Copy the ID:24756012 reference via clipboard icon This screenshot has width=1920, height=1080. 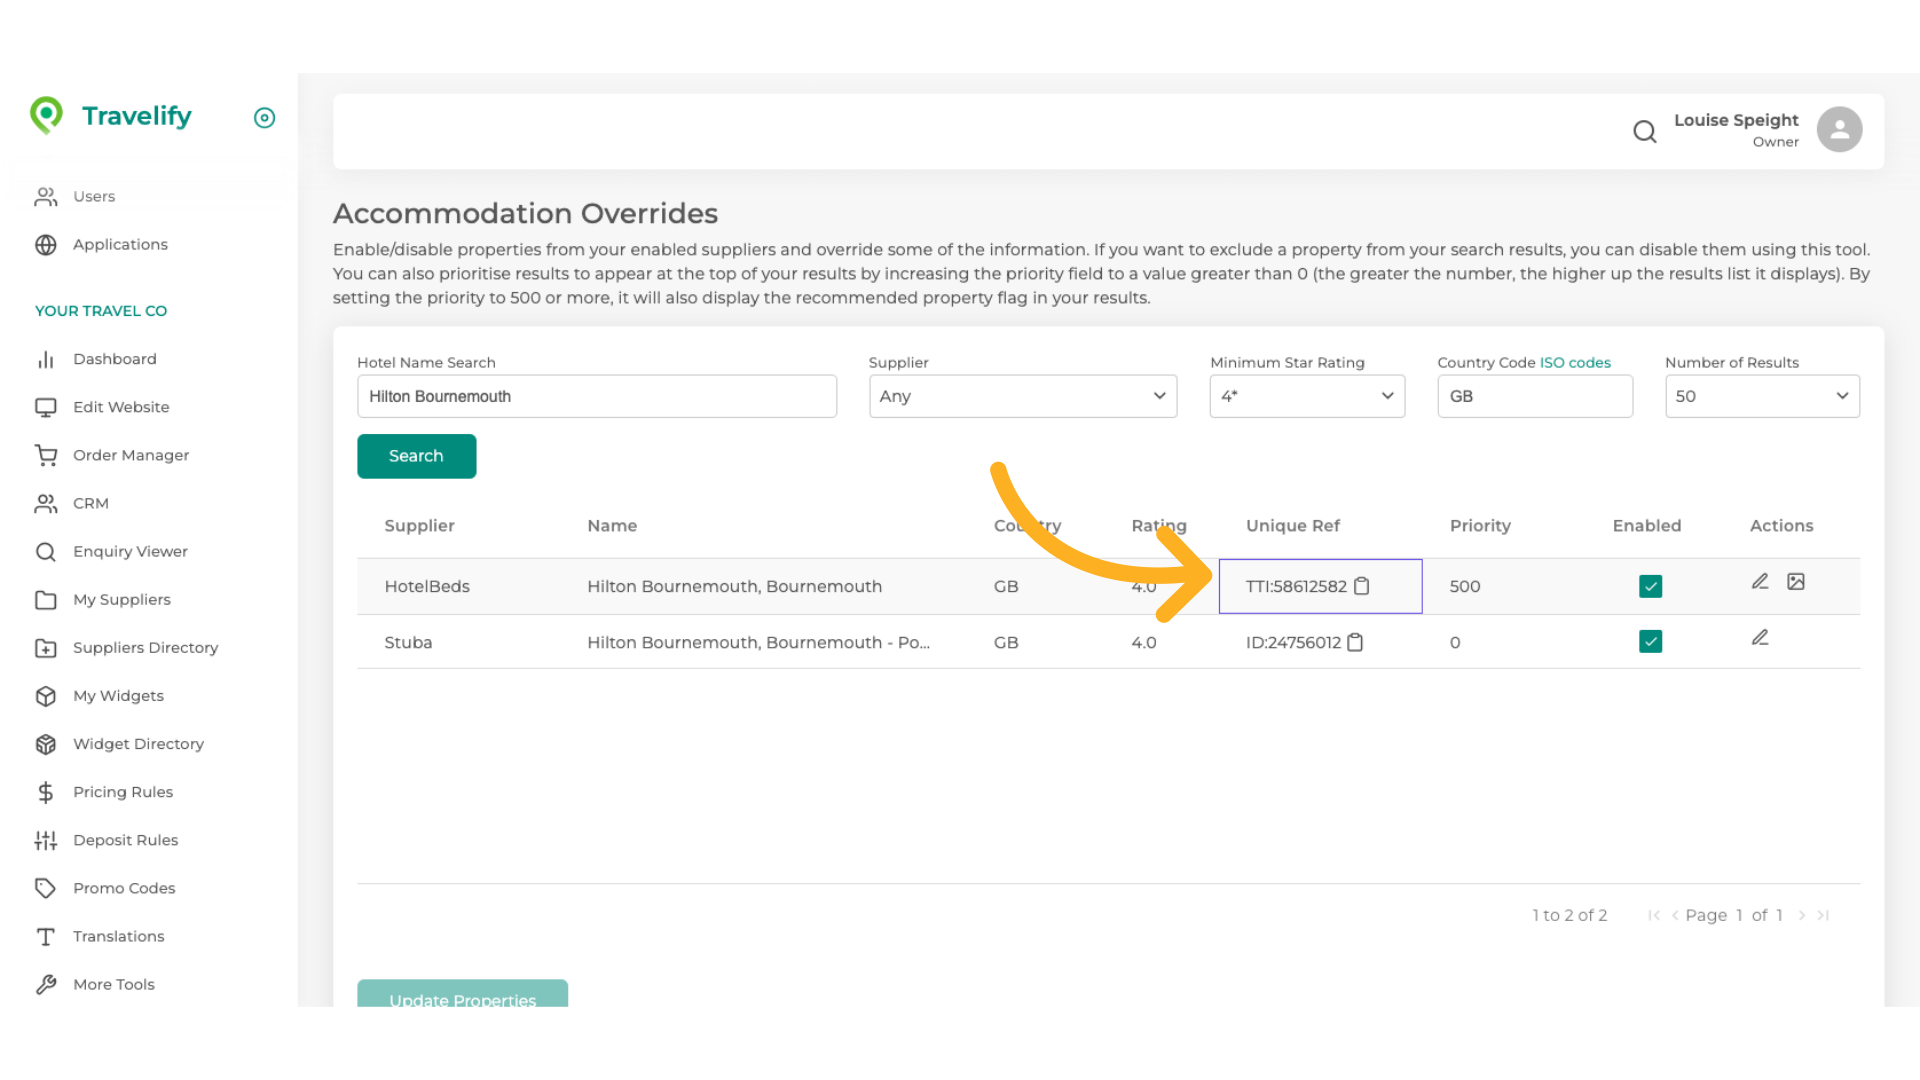click(1355, 642)
